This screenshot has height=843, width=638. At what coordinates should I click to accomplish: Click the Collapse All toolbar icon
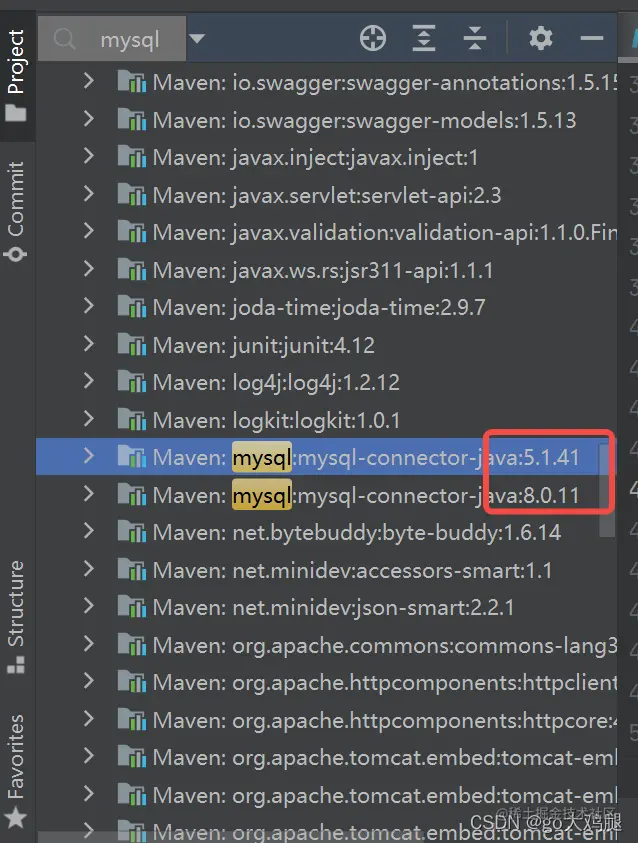475,39
